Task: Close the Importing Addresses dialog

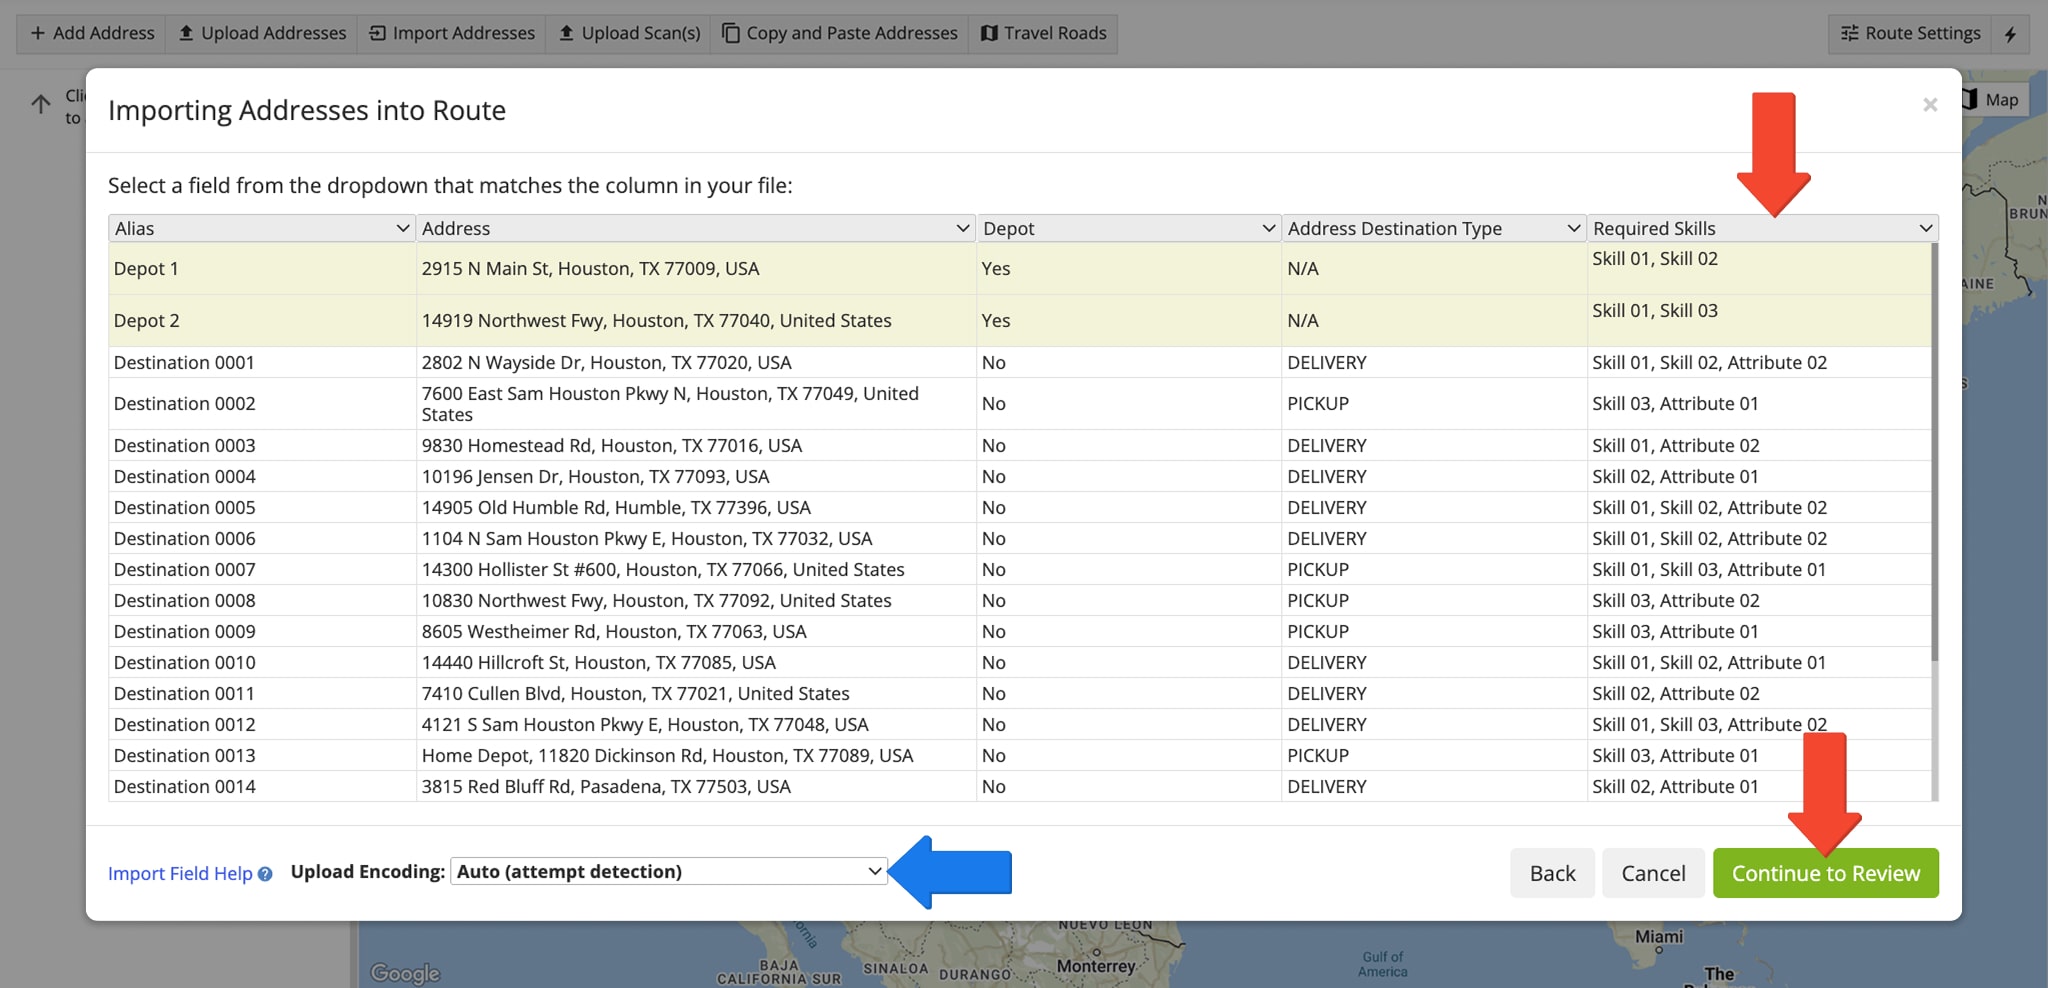Action: coord(1930,105)
